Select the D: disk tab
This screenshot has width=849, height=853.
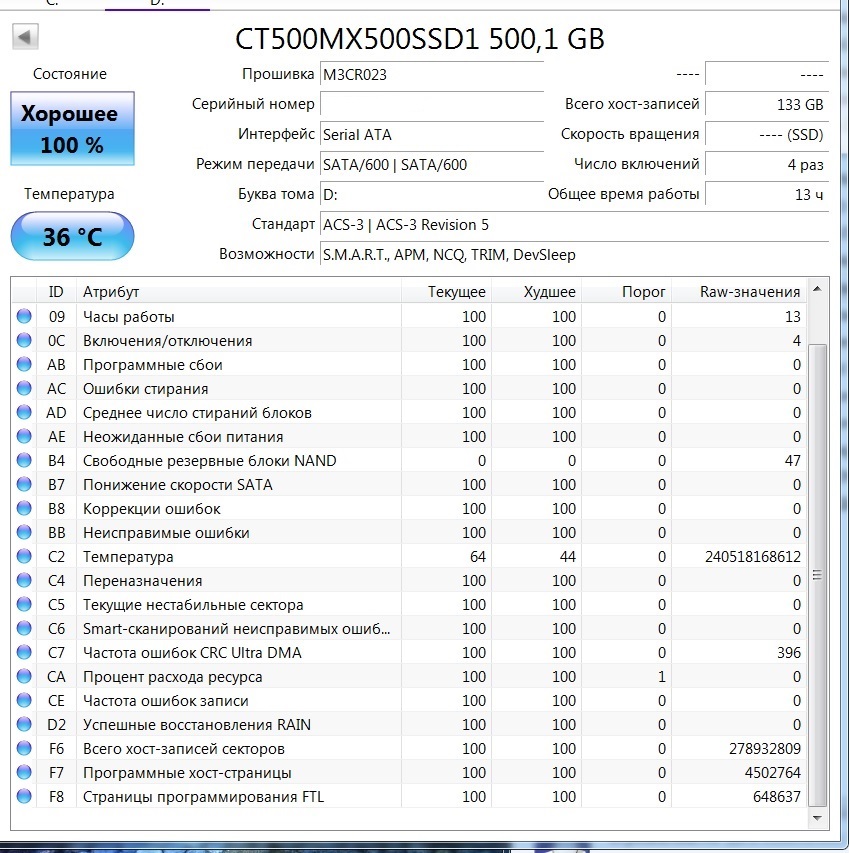(x=157, y=3)
